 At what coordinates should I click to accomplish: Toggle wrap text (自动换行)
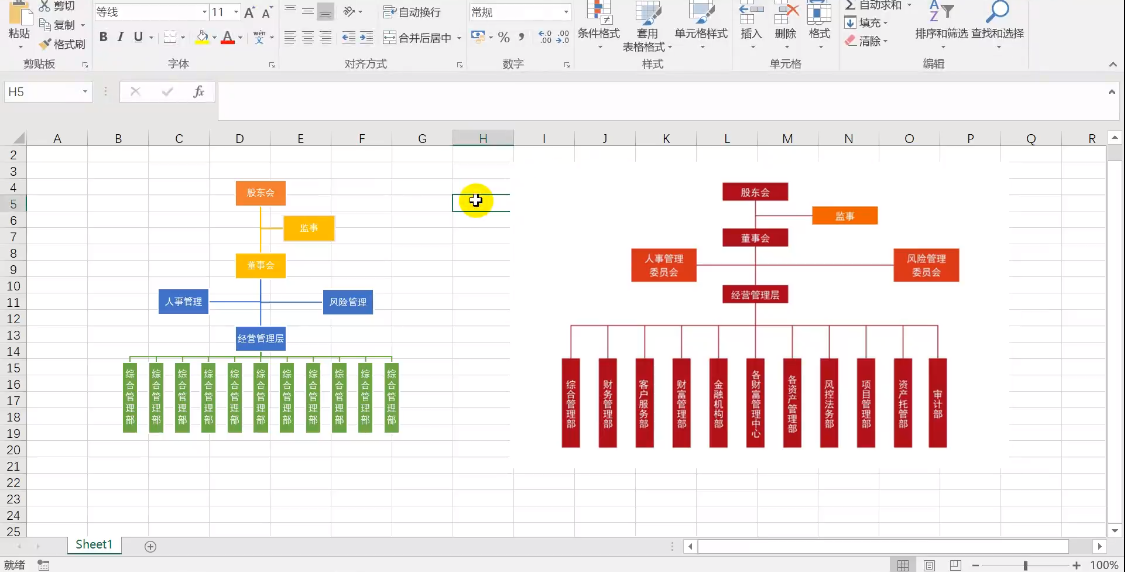[412, 11]
